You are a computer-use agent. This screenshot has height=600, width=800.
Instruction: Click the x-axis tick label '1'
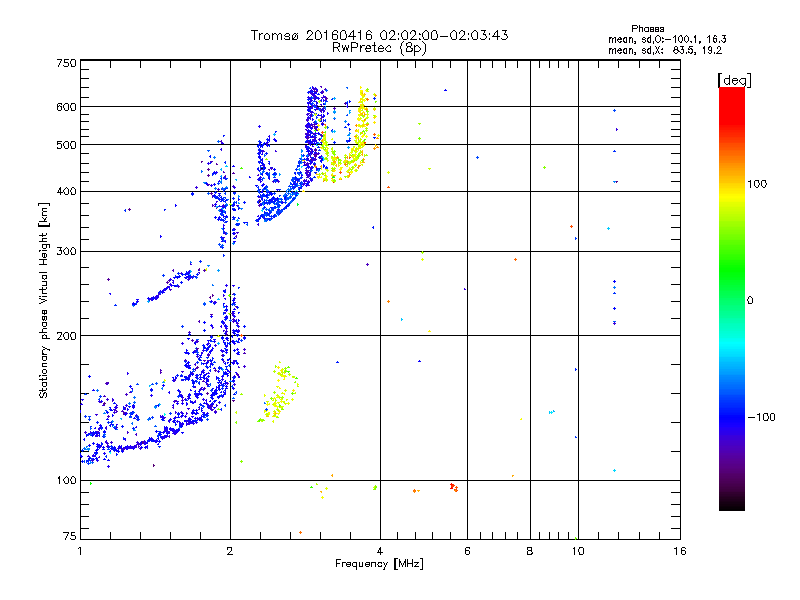[x=80, y=551]
